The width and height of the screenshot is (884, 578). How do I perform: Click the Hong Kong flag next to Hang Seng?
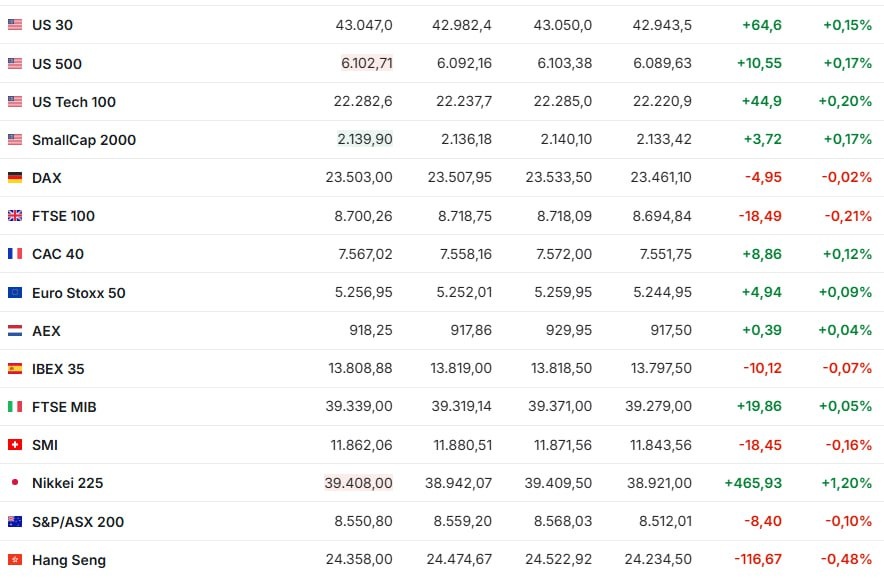[x=15, y=559]
